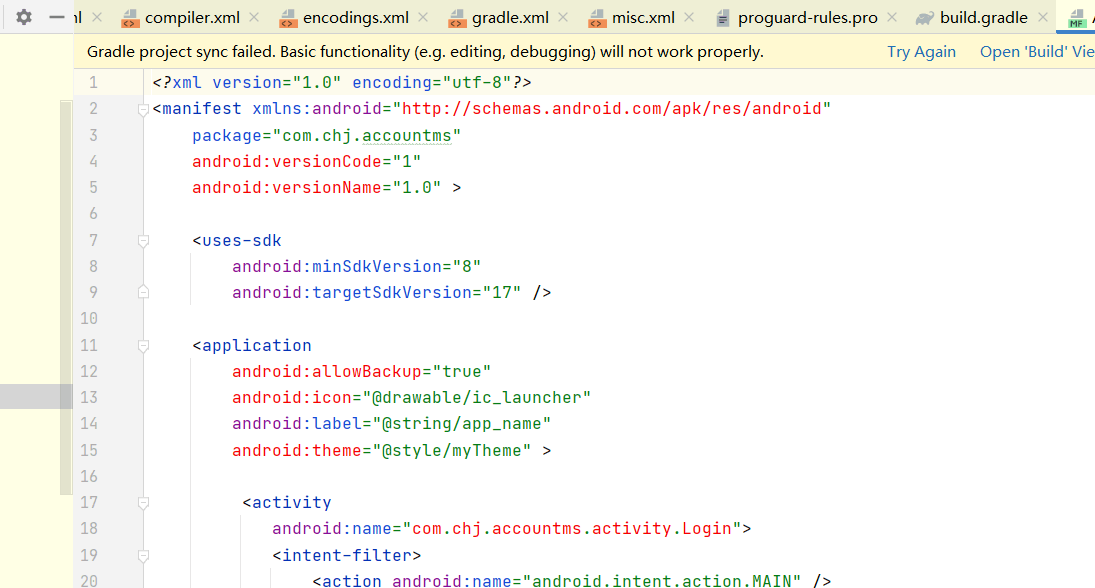Click the xml version declaration line
Viewport: 1095px width, 588px height.
342,82
